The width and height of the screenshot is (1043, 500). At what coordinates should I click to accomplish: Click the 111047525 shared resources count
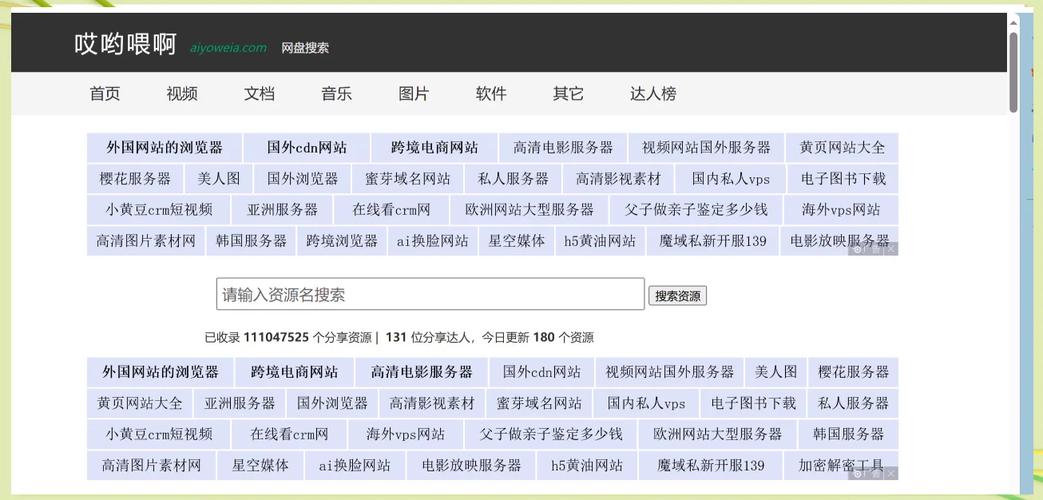[x=276, y=338]
